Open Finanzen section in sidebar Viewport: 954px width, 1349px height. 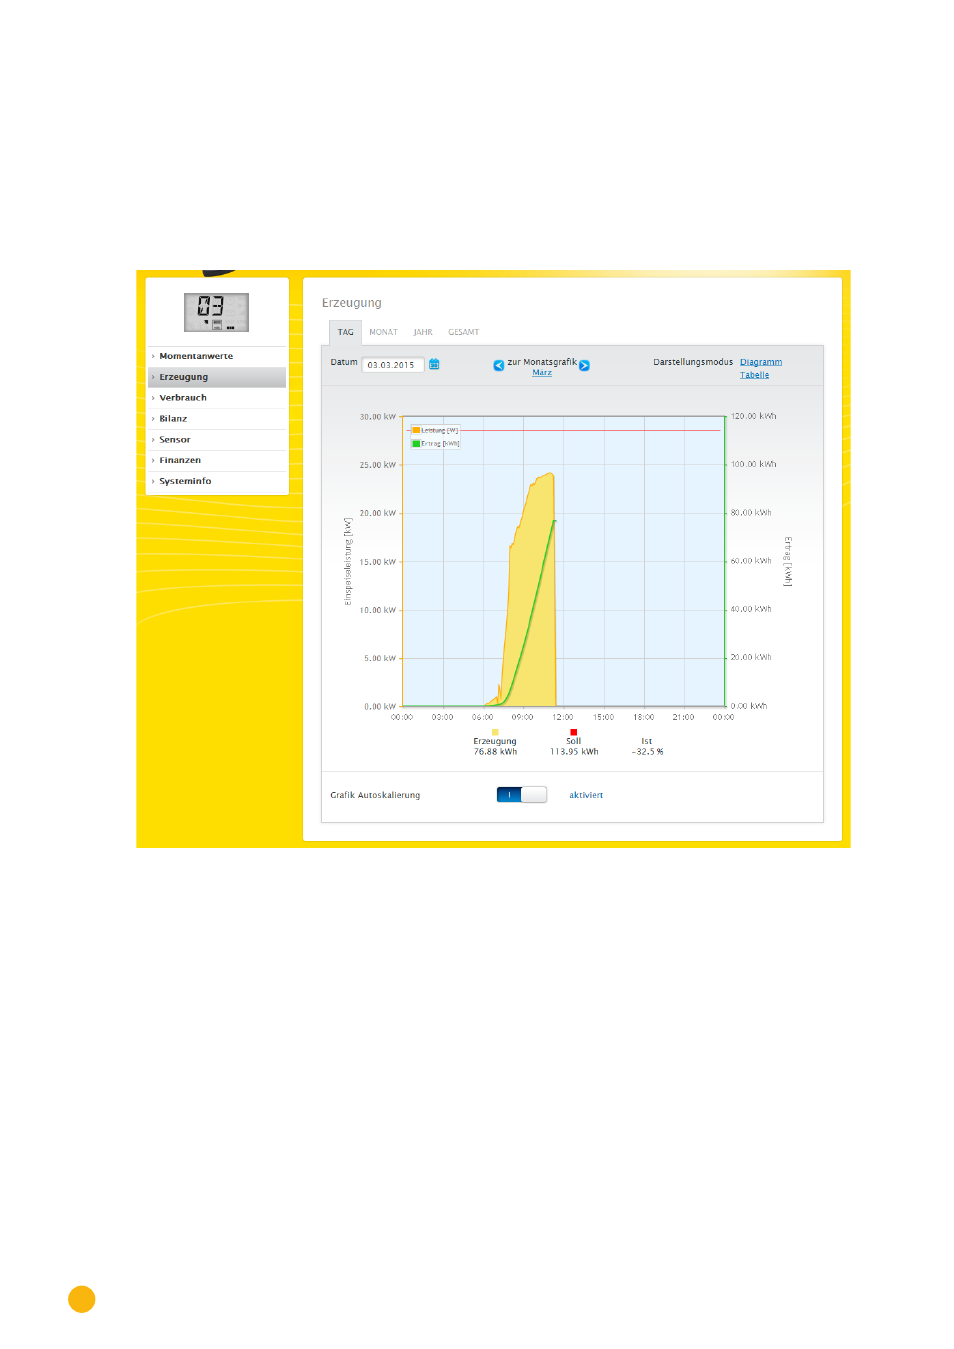217,460
